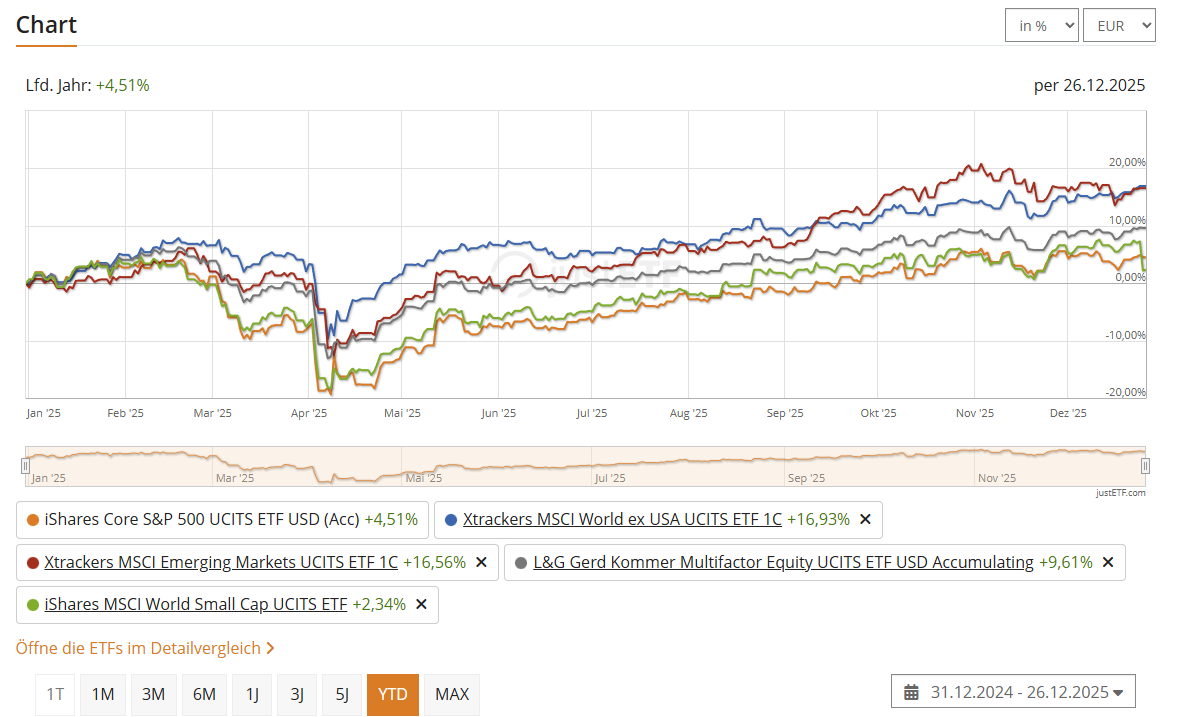Click the mini overview chart navigator
The image size is (1182, 717).
(585, 466)
